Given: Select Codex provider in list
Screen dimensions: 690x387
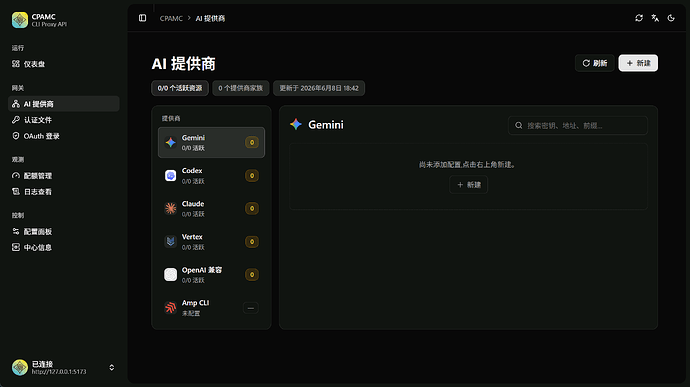Looking at the screenshot, I should click(x=211, y=176).
